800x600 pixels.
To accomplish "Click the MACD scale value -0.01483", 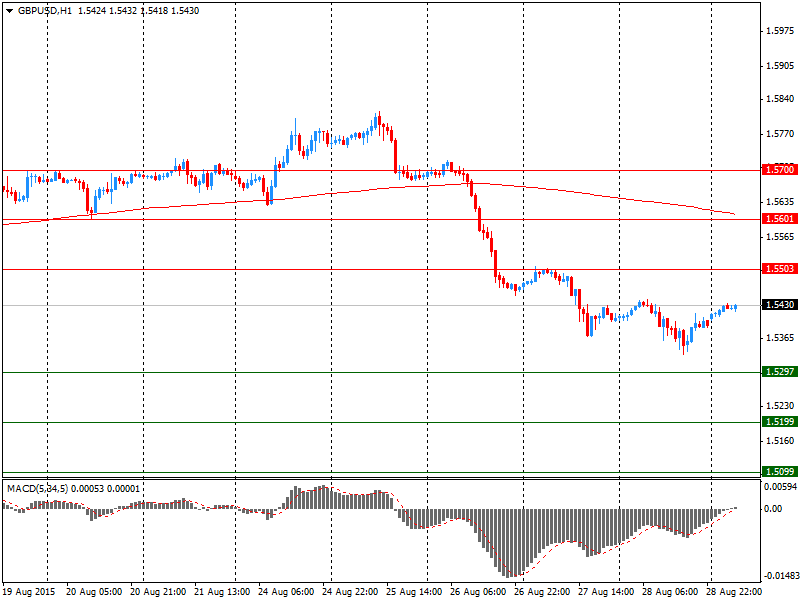I will [781, 576].
